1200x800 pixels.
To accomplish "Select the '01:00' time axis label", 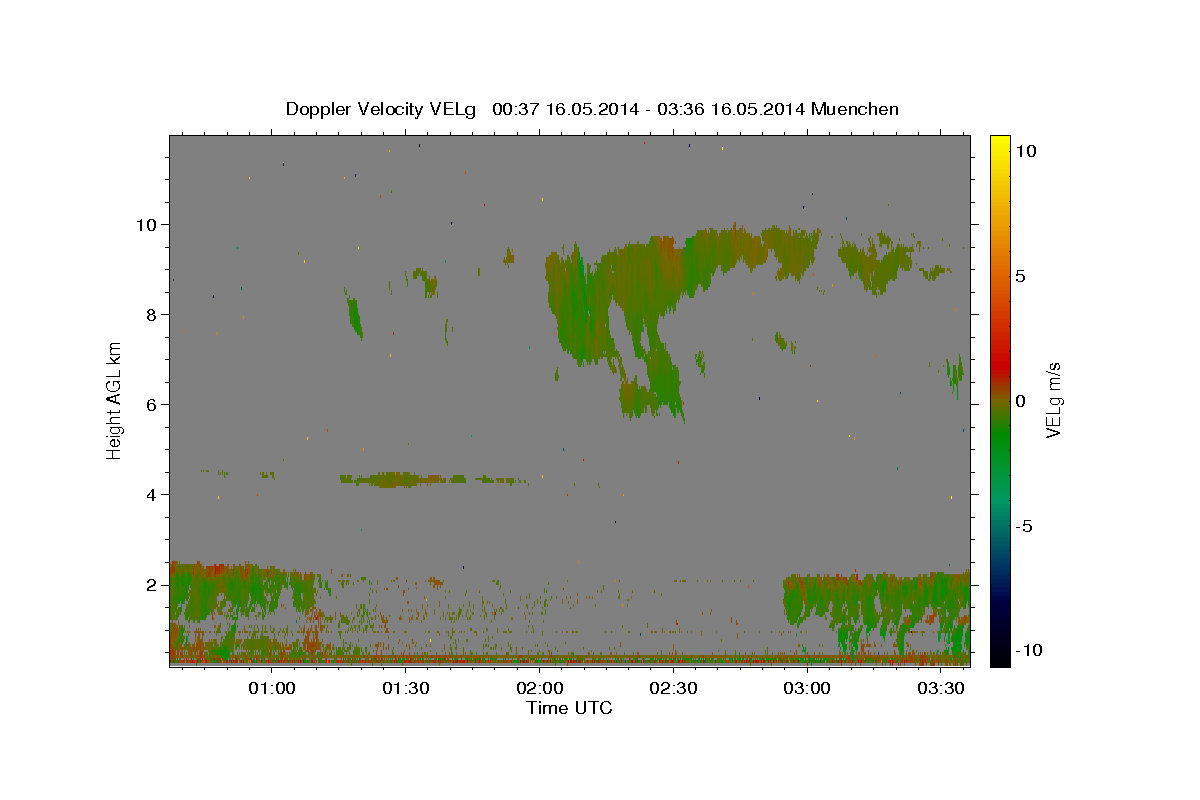I will pos(271,688).
